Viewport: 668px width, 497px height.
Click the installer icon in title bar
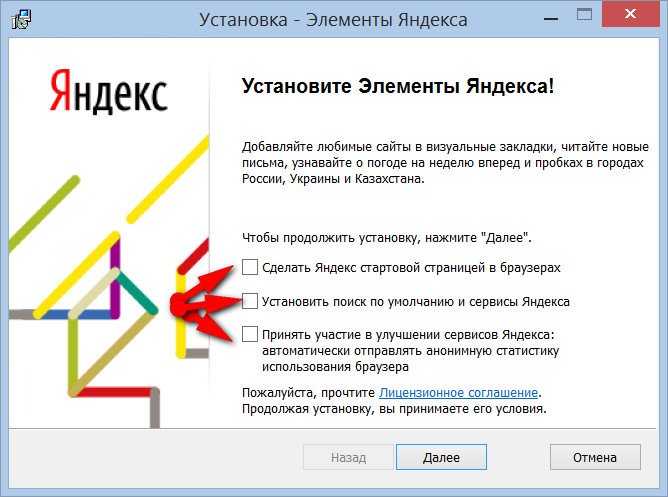pyautogui.click(x=21, y=20)
